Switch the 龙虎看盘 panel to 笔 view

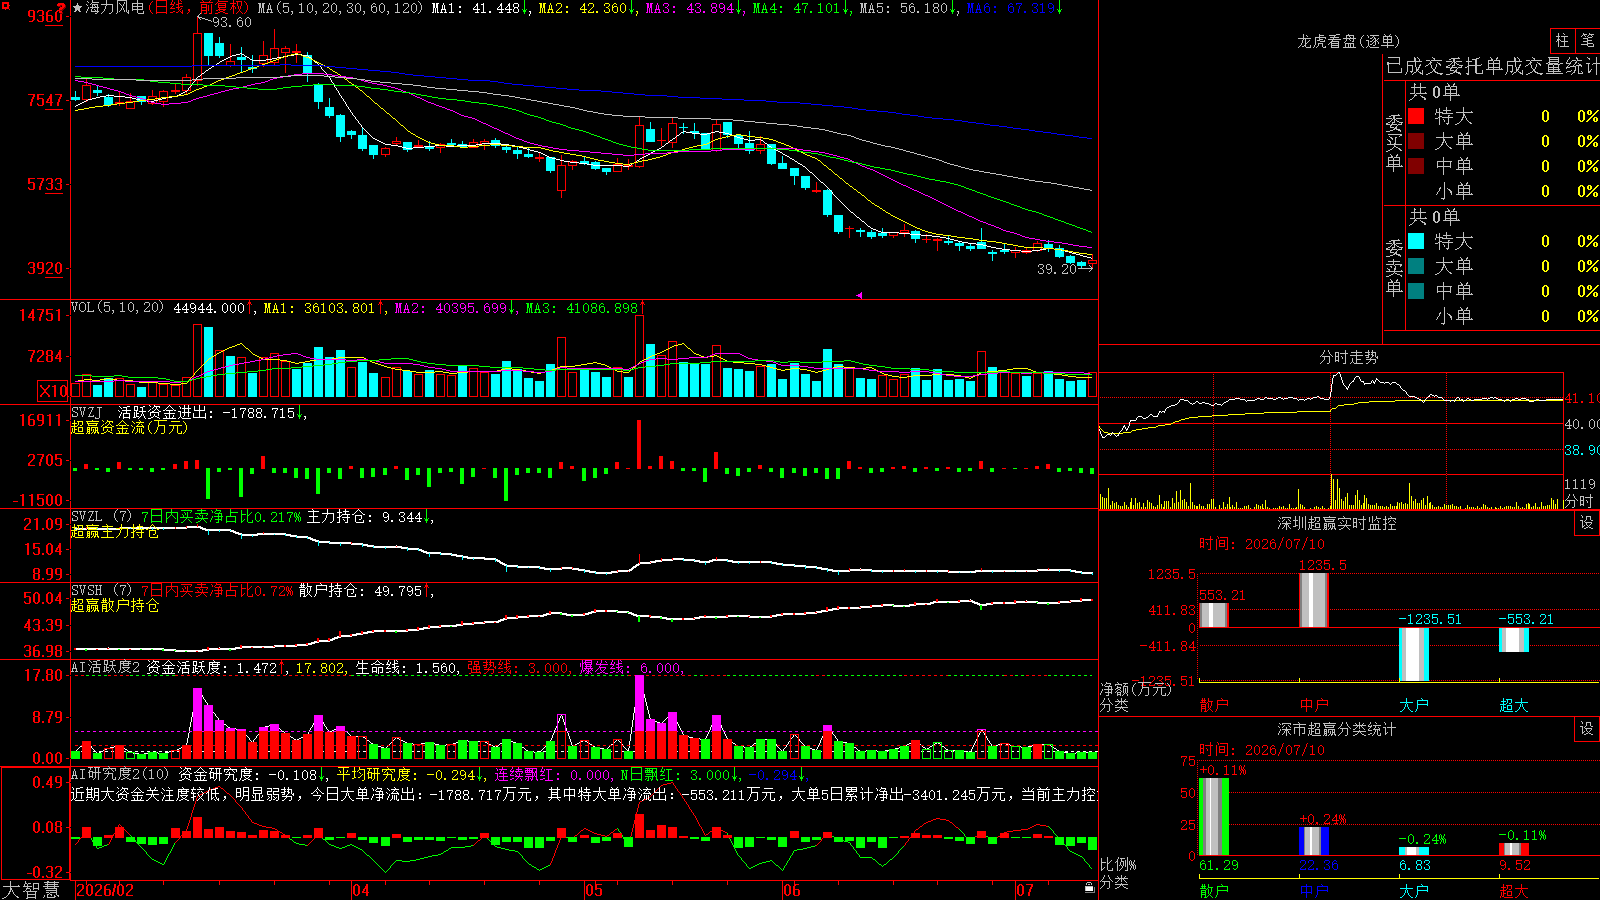[x=1587, y=40]
